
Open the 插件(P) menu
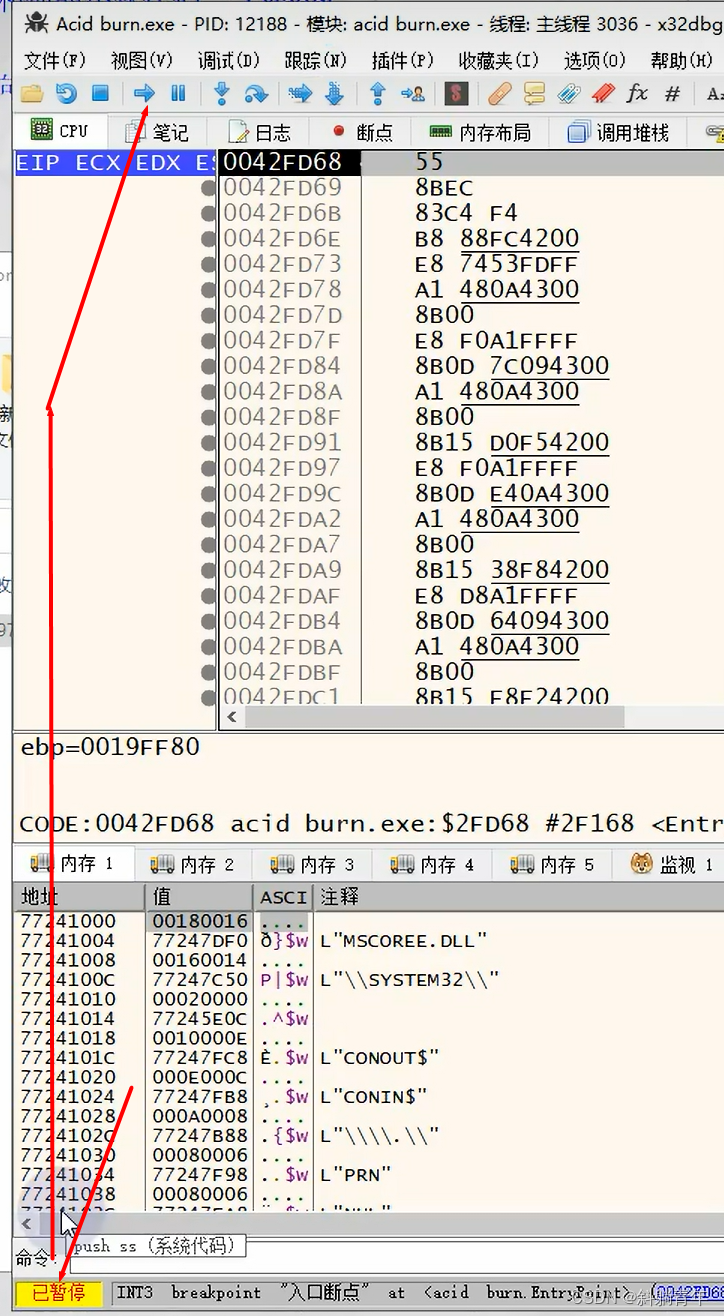coord(402,60)
